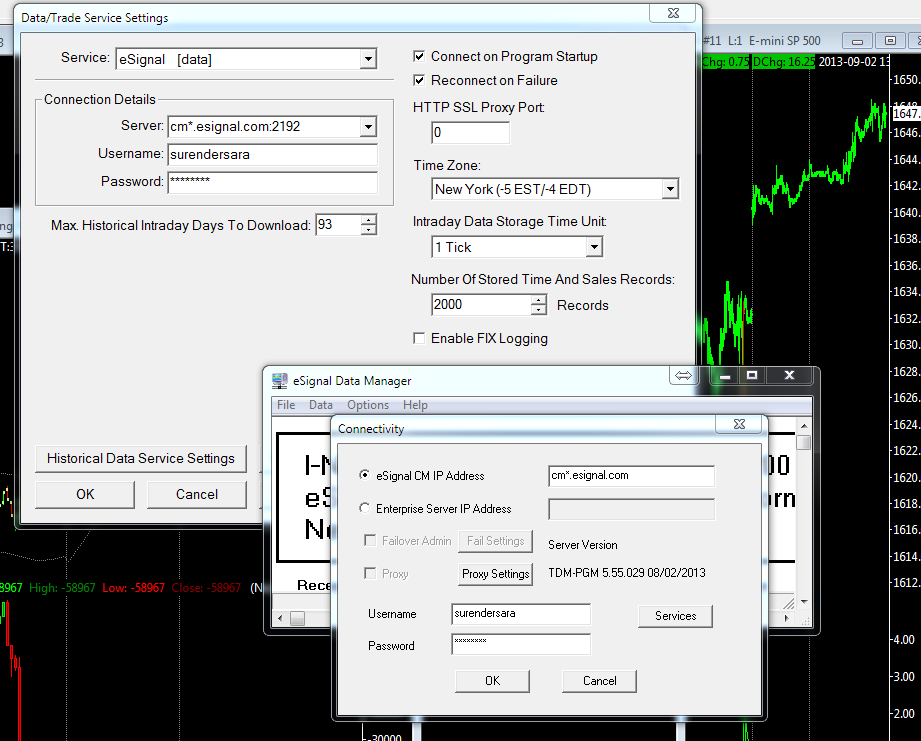
Task: Select eSignal CM IP Address radio button
Action: 365,475
